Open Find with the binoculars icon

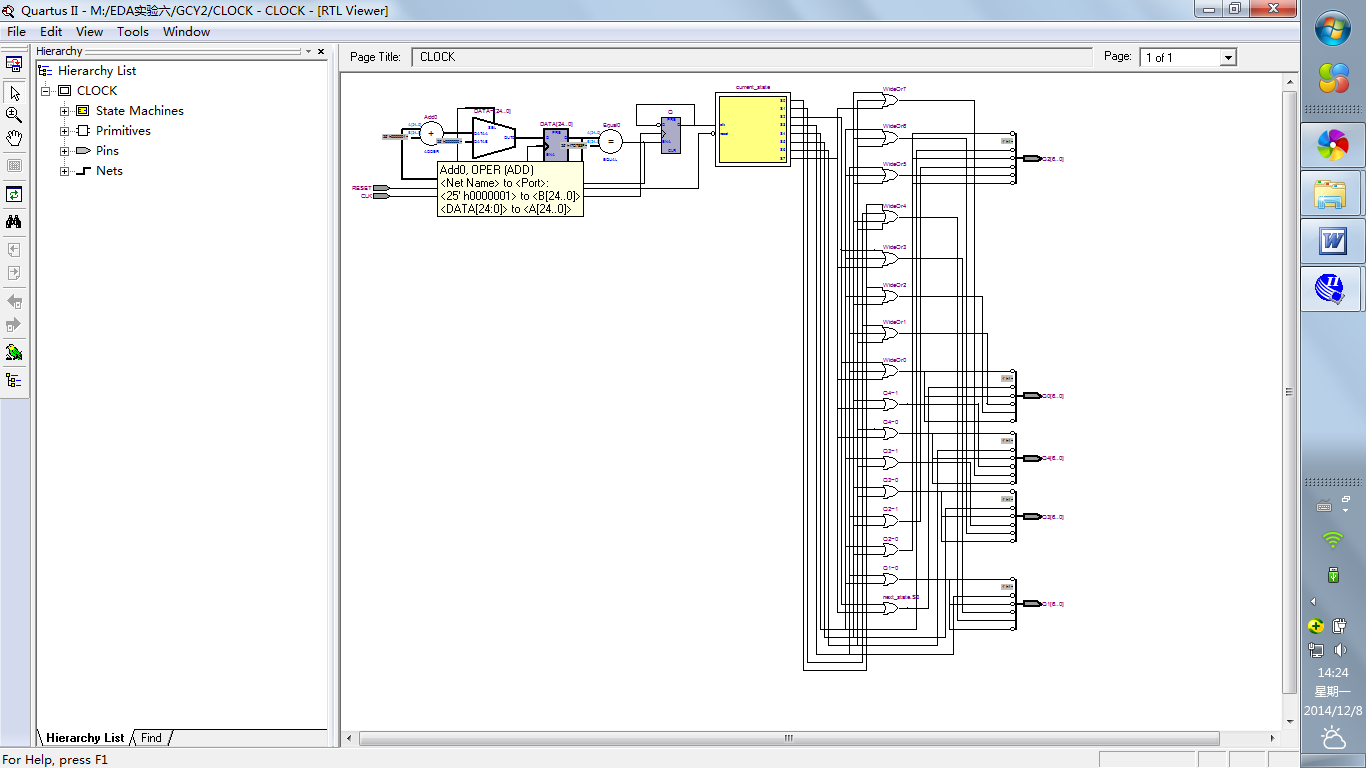pos(14,222)
